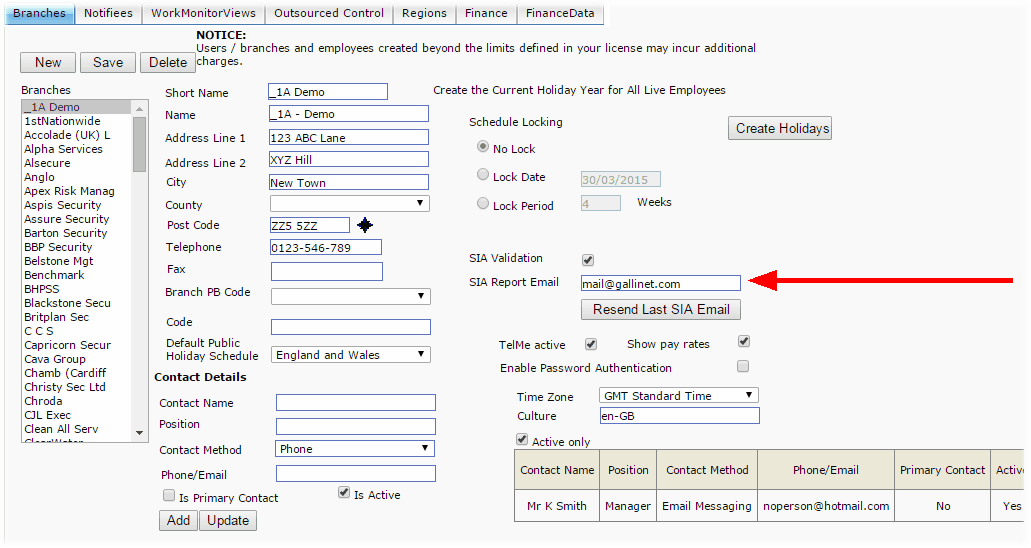This screenshot has height=548, width=1031.
Task: Go to the FinanceData tab
Action: pos(560,13)
